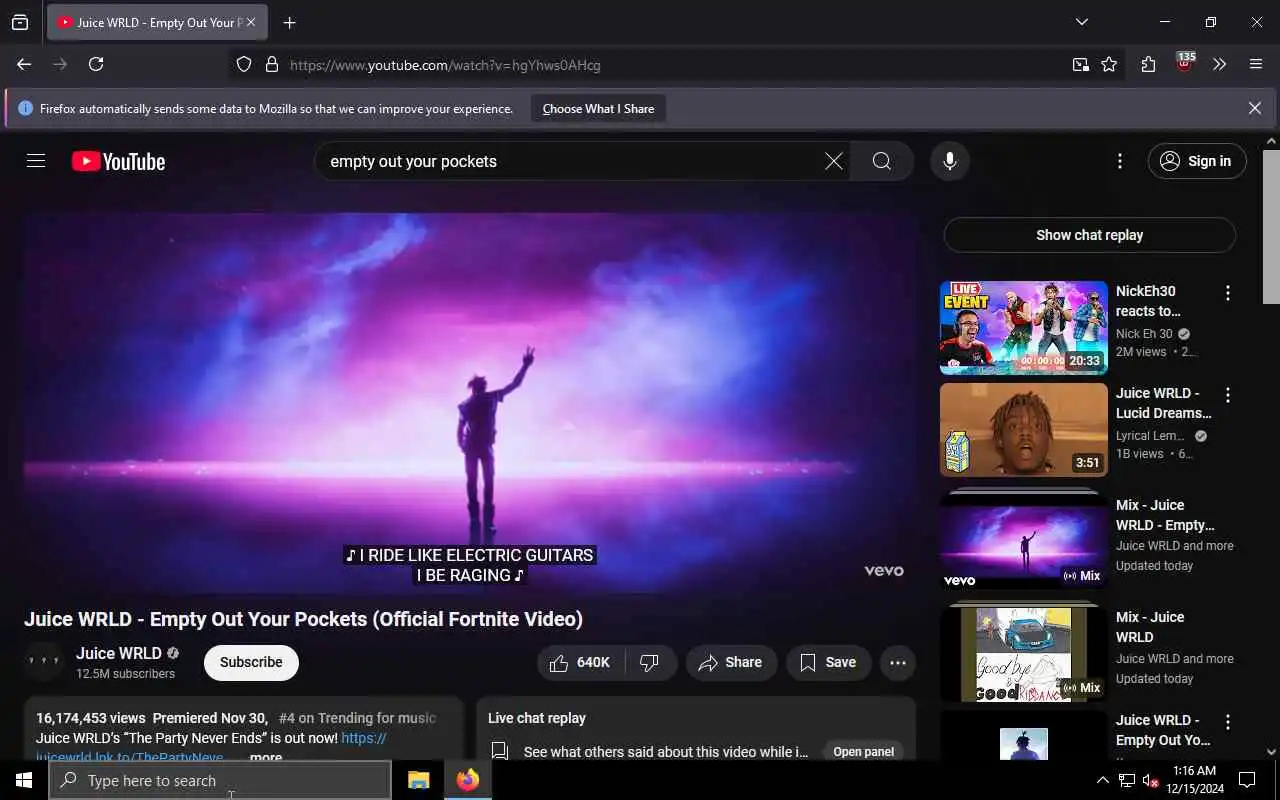Click Sign in button
Viewport: 1280px width, 800px height.
[x=1197, y=161]
